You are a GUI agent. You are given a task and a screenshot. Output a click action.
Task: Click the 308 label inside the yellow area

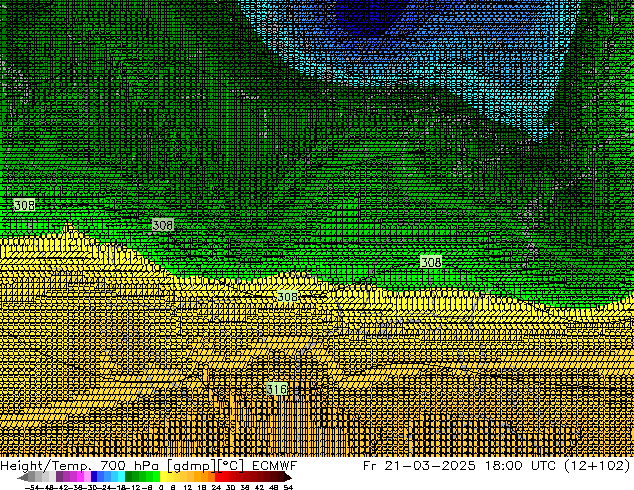pyautogui.click(x=287, y=297)
